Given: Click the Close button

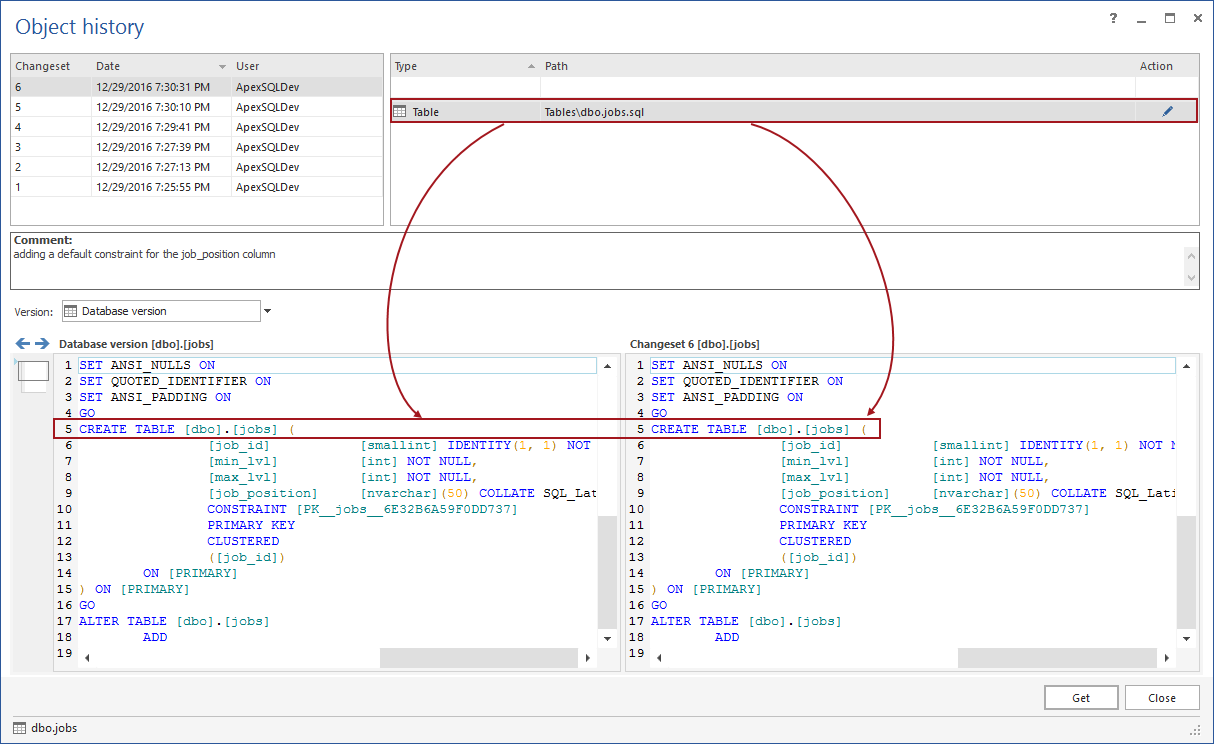Looking at the screenshot, I should [x=1162, y=697].
